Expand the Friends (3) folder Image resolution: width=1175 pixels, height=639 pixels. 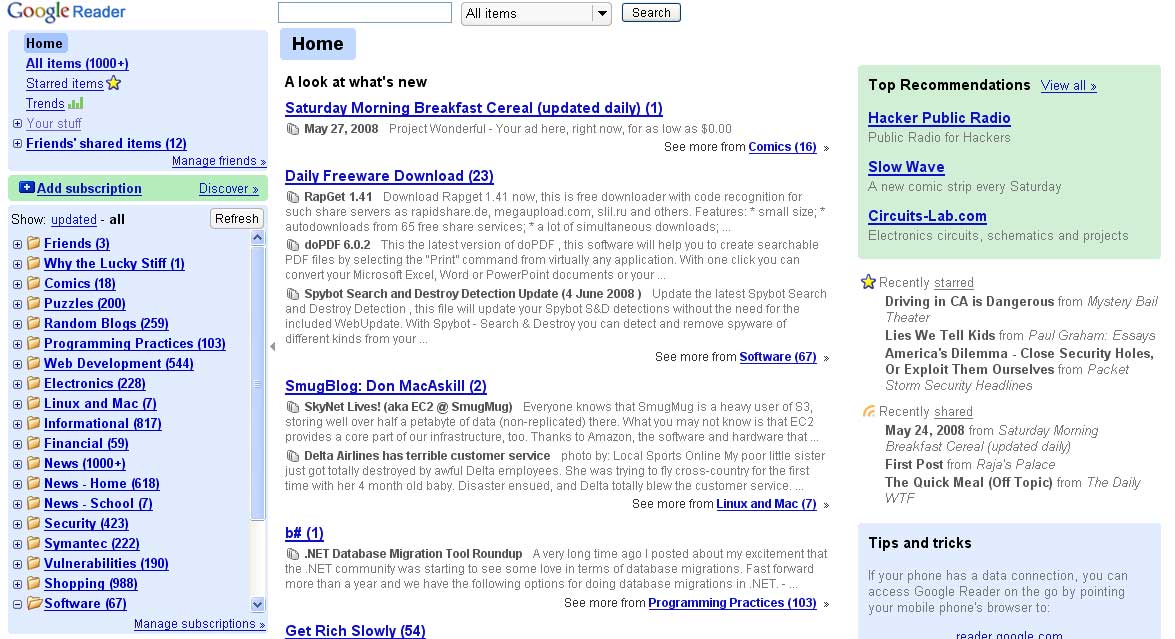pos(17,243)
